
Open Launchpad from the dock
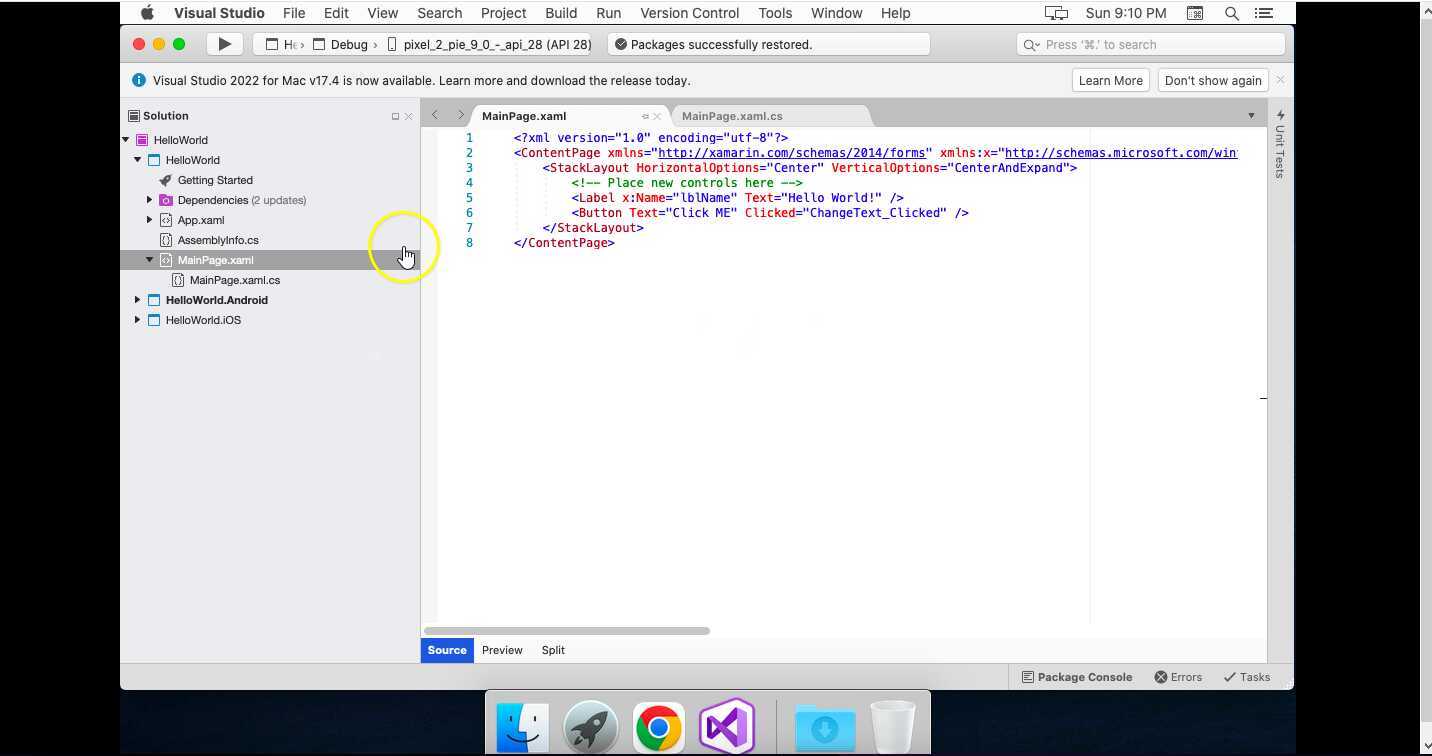coord(591,727)
